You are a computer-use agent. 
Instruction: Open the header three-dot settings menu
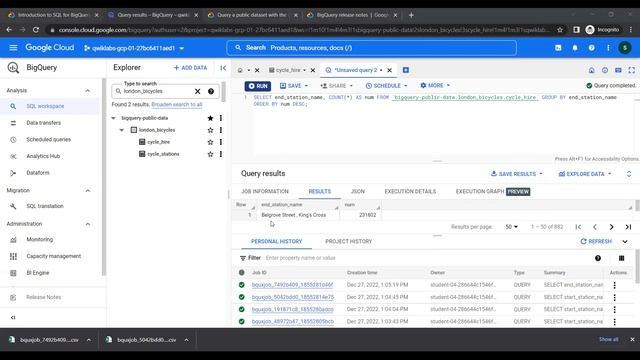(608, 48)
